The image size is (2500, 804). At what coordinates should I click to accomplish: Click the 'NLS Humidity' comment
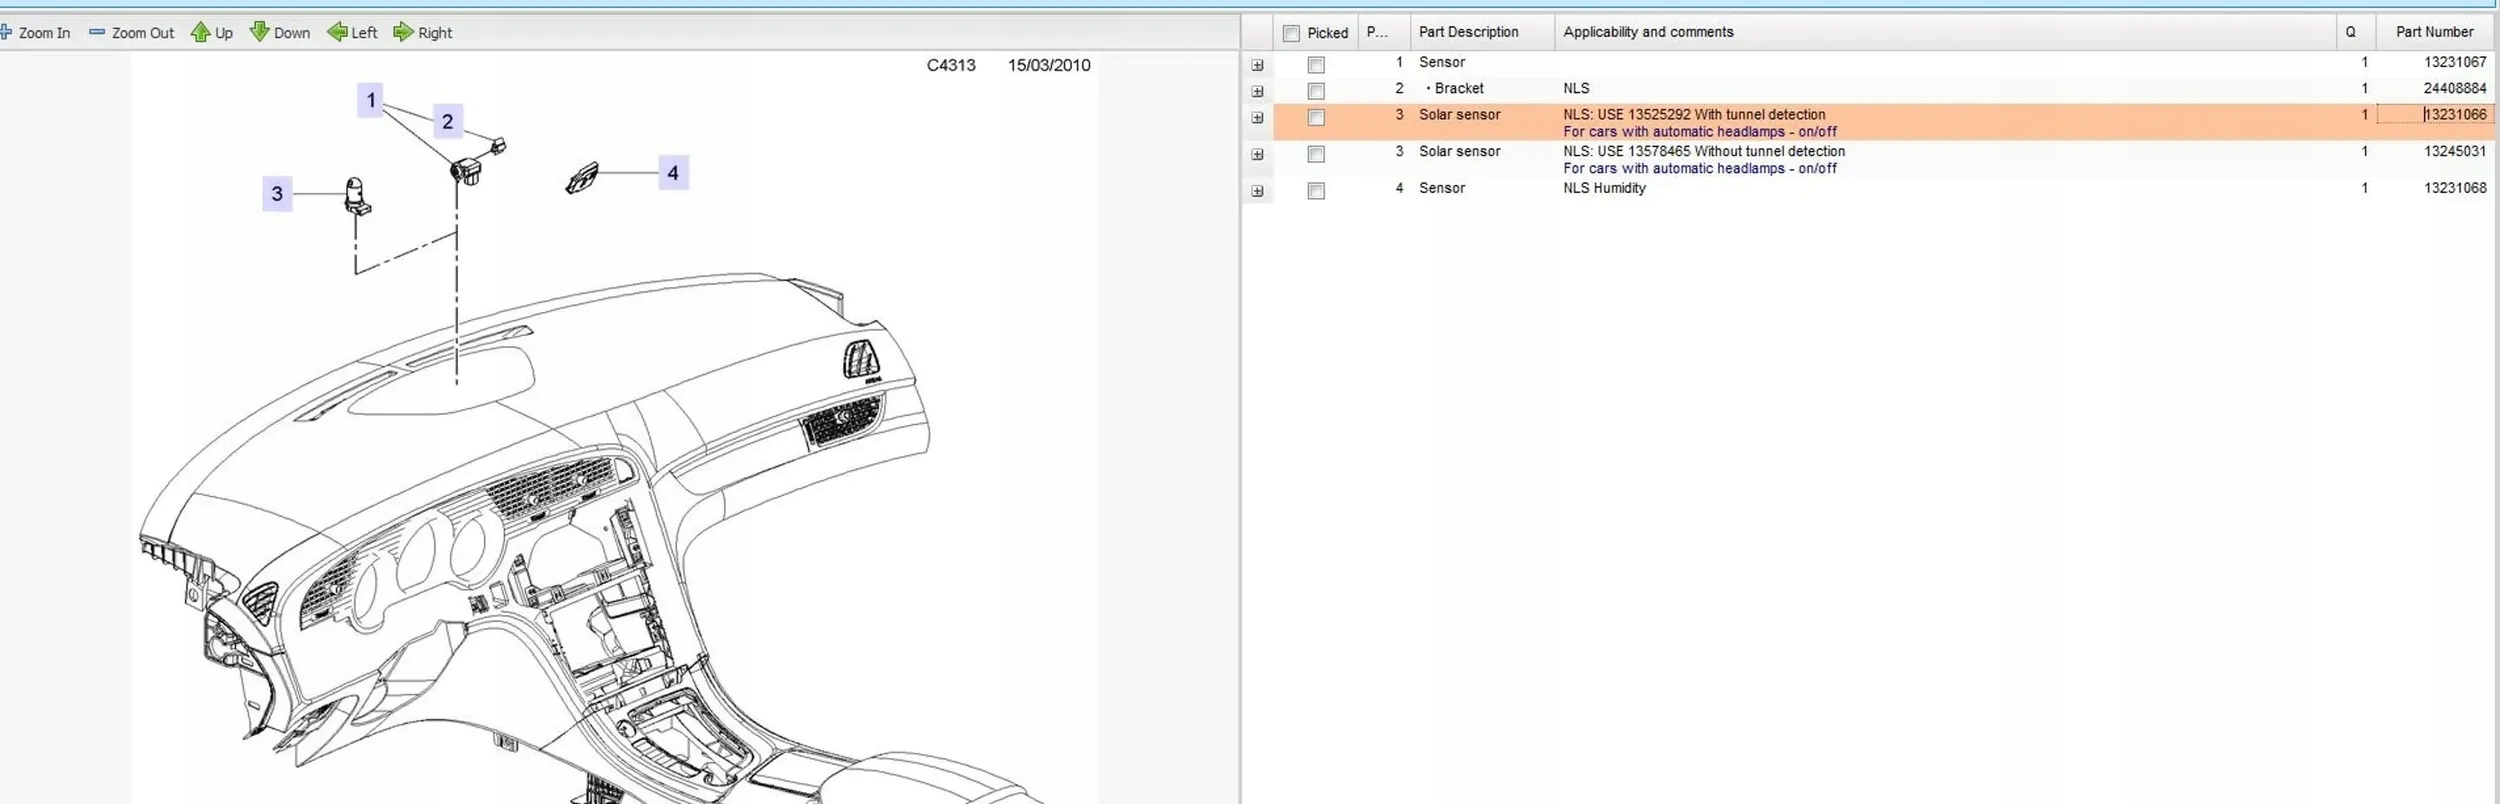coord(1604,188)
